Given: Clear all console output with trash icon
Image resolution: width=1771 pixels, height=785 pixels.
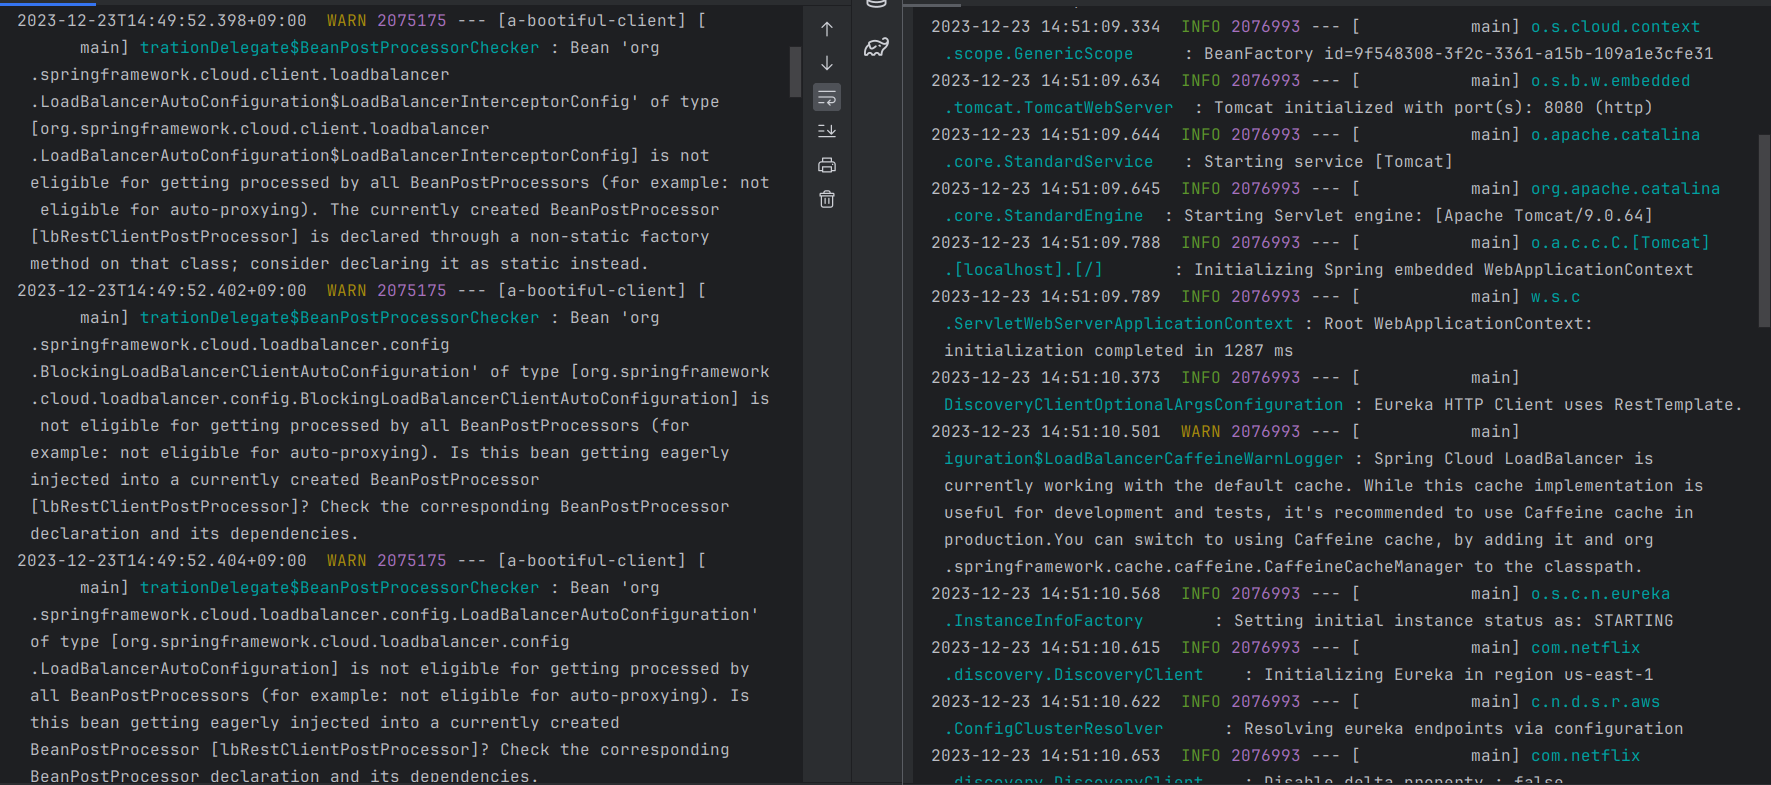Looking at the screenshot, I should click(827, 199).
